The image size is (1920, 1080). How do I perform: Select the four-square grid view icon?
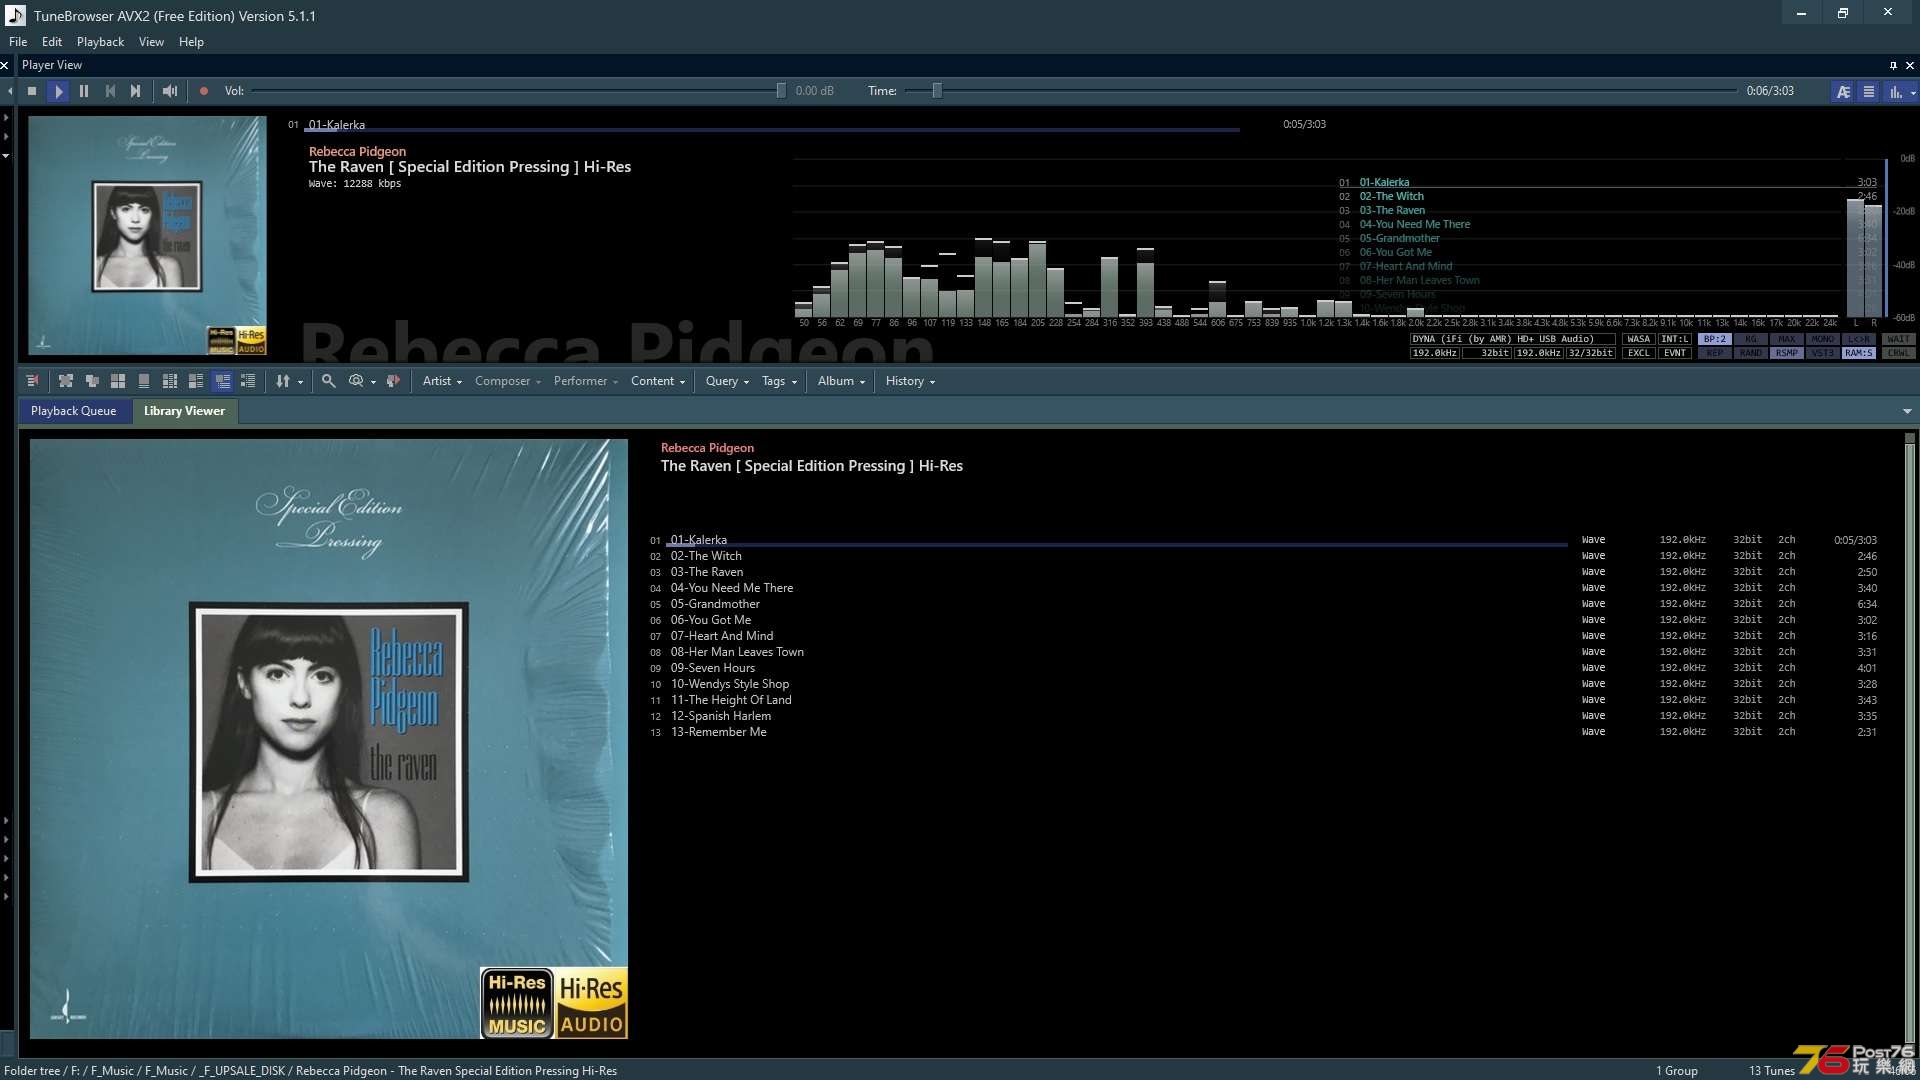tap(118, 381)
